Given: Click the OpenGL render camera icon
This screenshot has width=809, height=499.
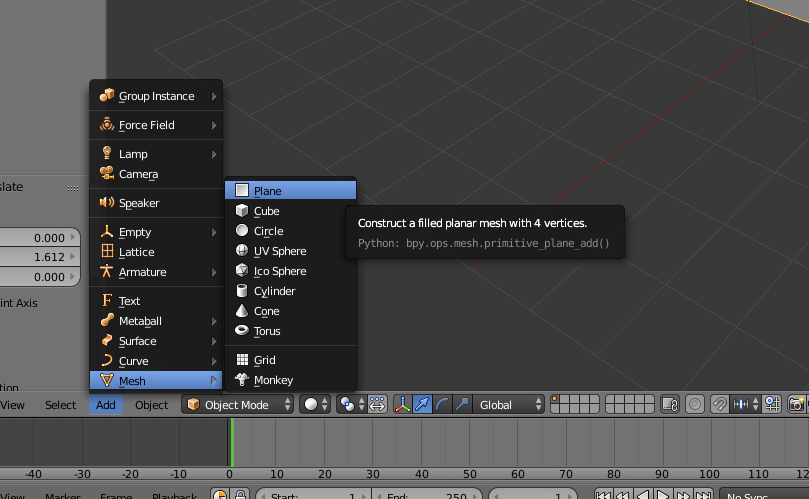Looking at the screenshot, I should tap(797, 405).
